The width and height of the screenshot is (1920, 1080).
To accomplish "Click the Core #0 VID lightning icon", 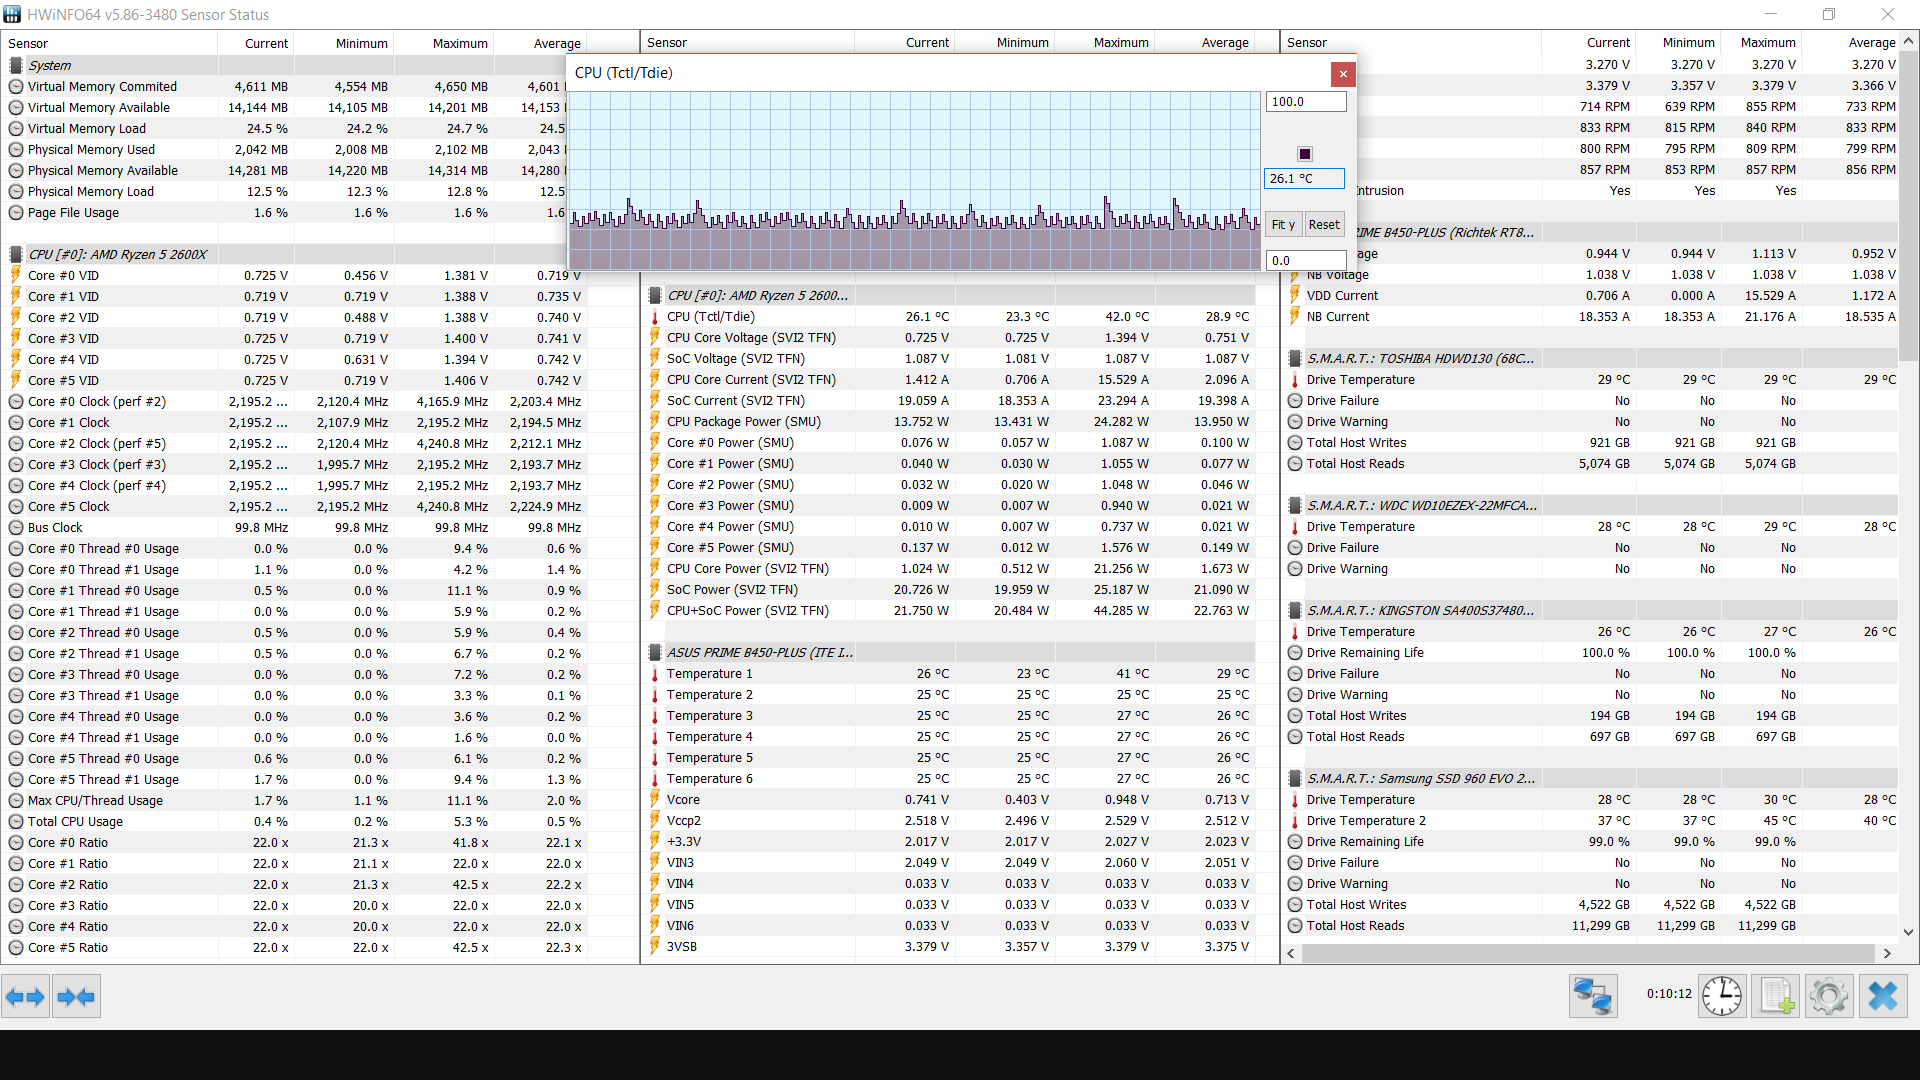I will (x=16, y=275).
